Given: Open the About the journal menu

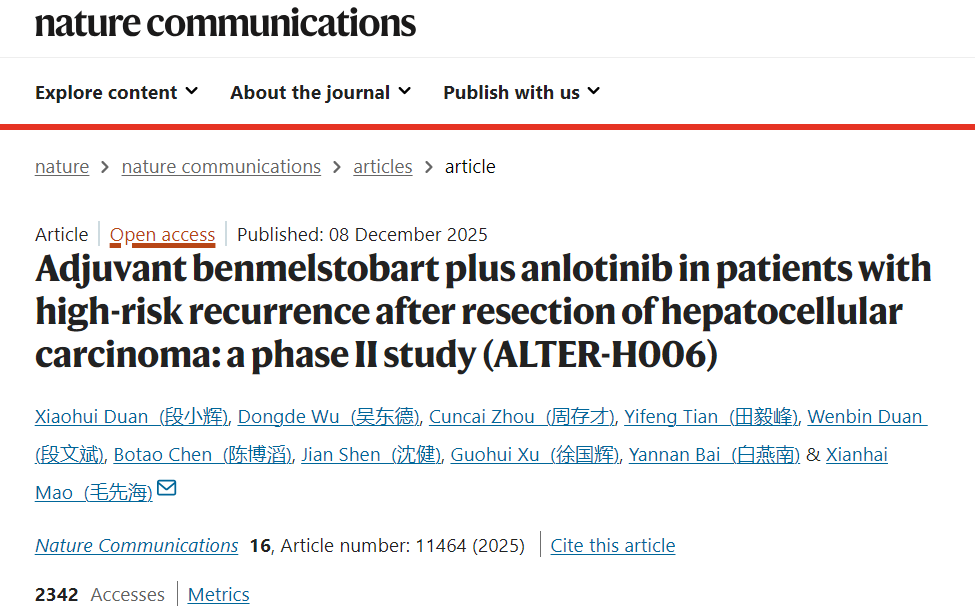Looking at the screenshot, I should 320,92.
